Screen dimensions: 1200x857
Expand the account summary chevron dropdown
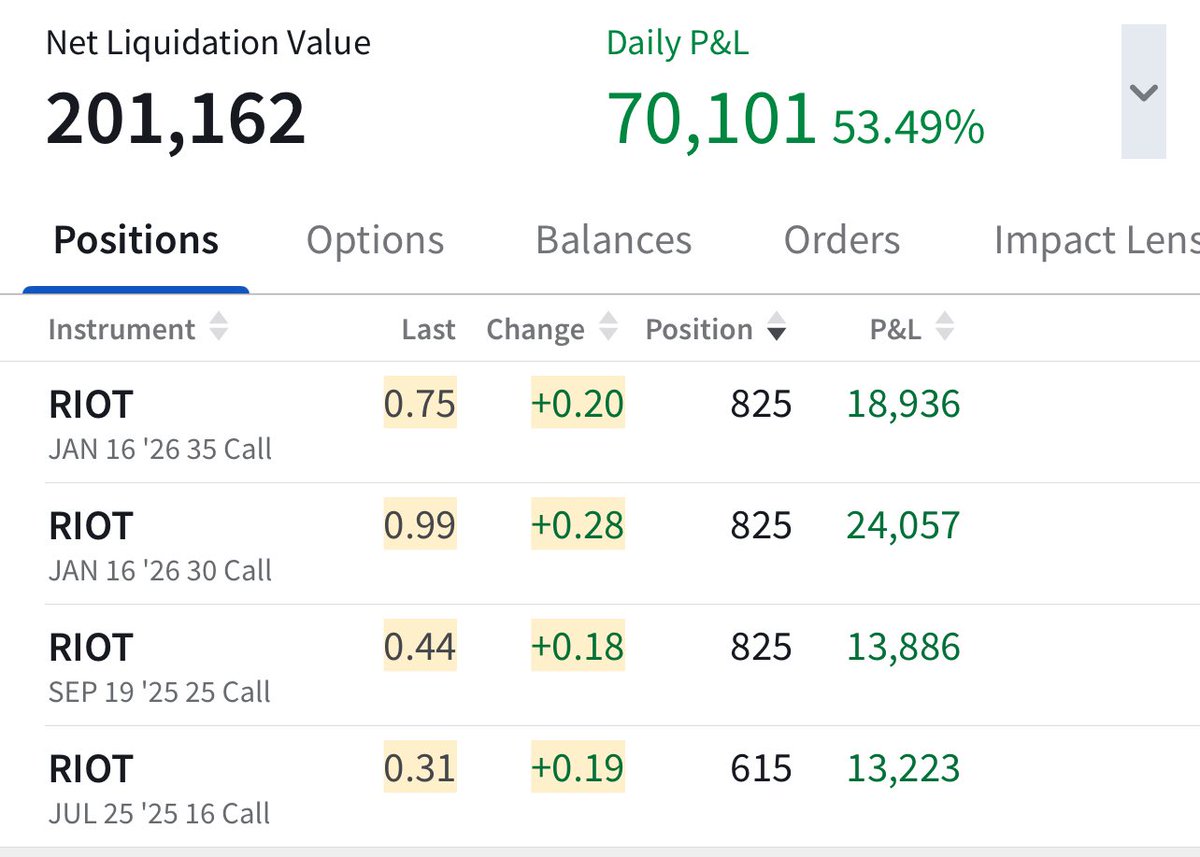(1143, 92)
